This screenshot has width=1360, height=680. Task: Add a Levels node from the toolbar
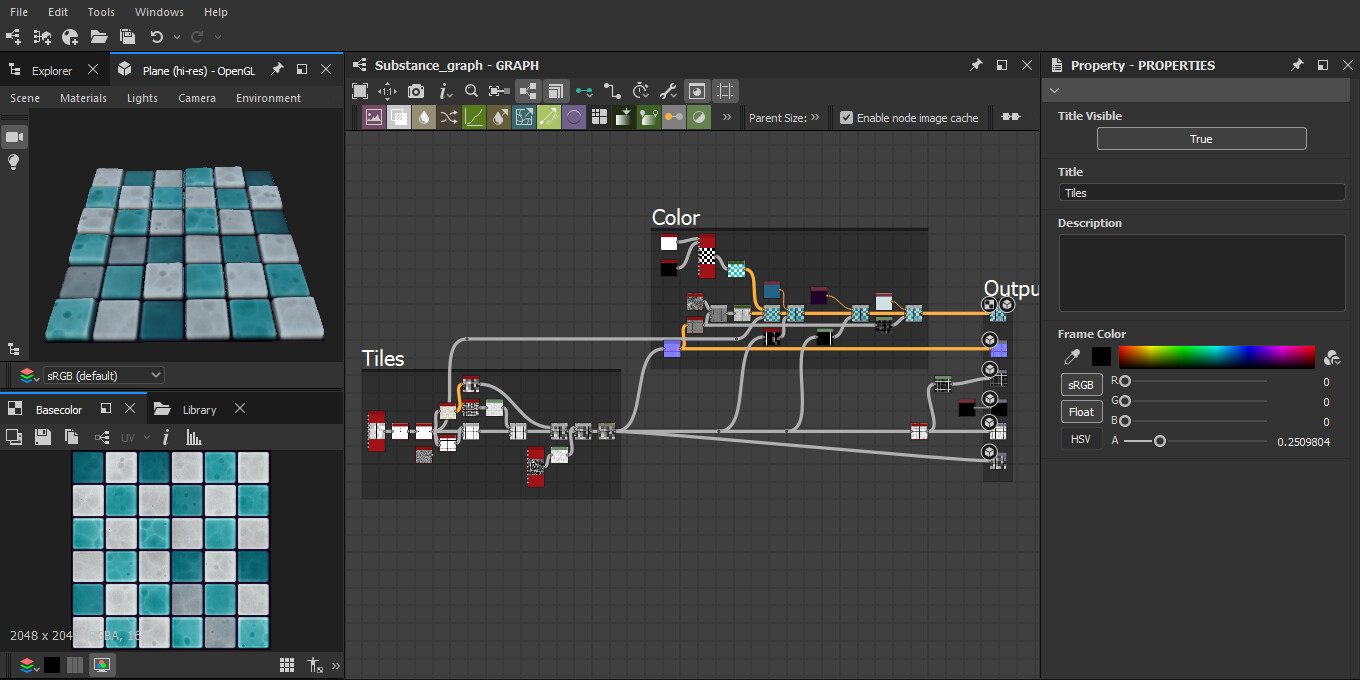[x=474, y=117]
